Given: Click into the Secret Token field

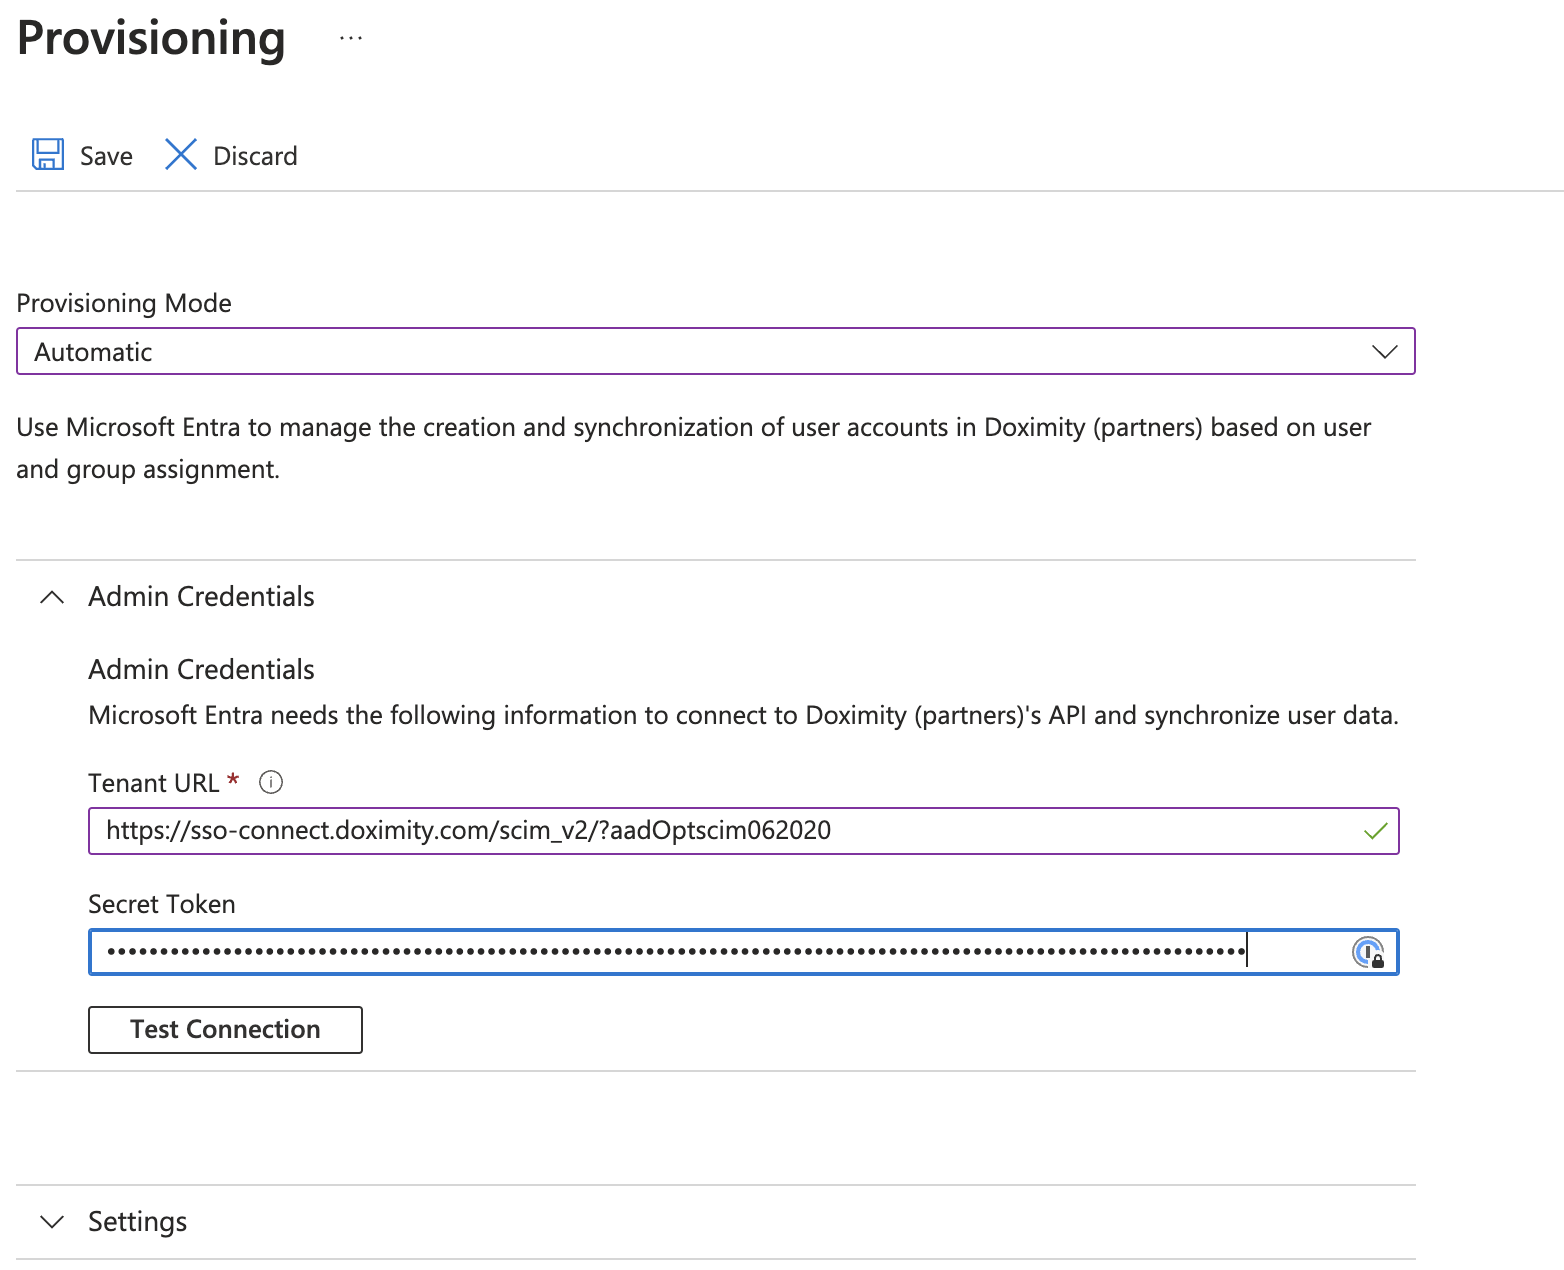Looking at the screenshot, I should click(x=744, y=952).
